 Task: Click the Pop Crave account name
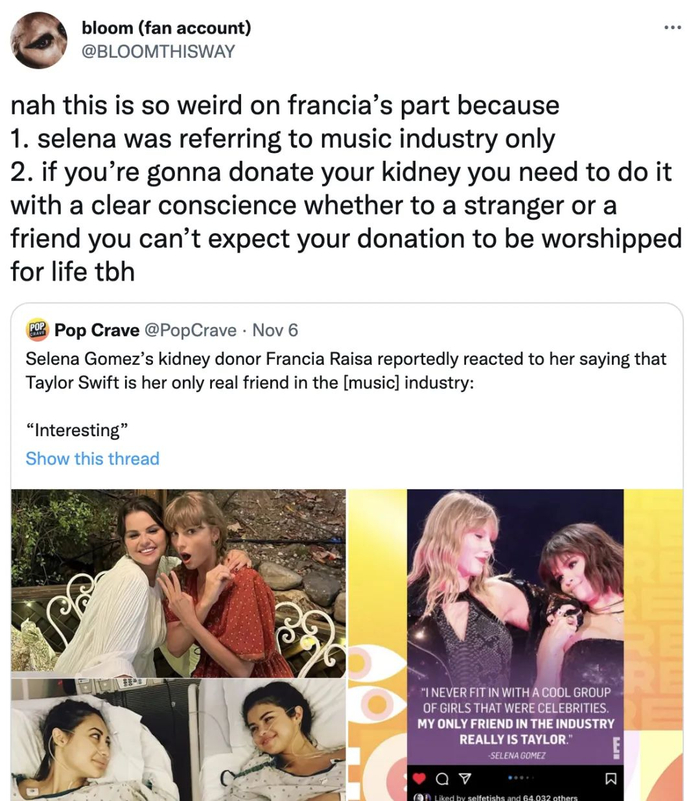point(97,330)
